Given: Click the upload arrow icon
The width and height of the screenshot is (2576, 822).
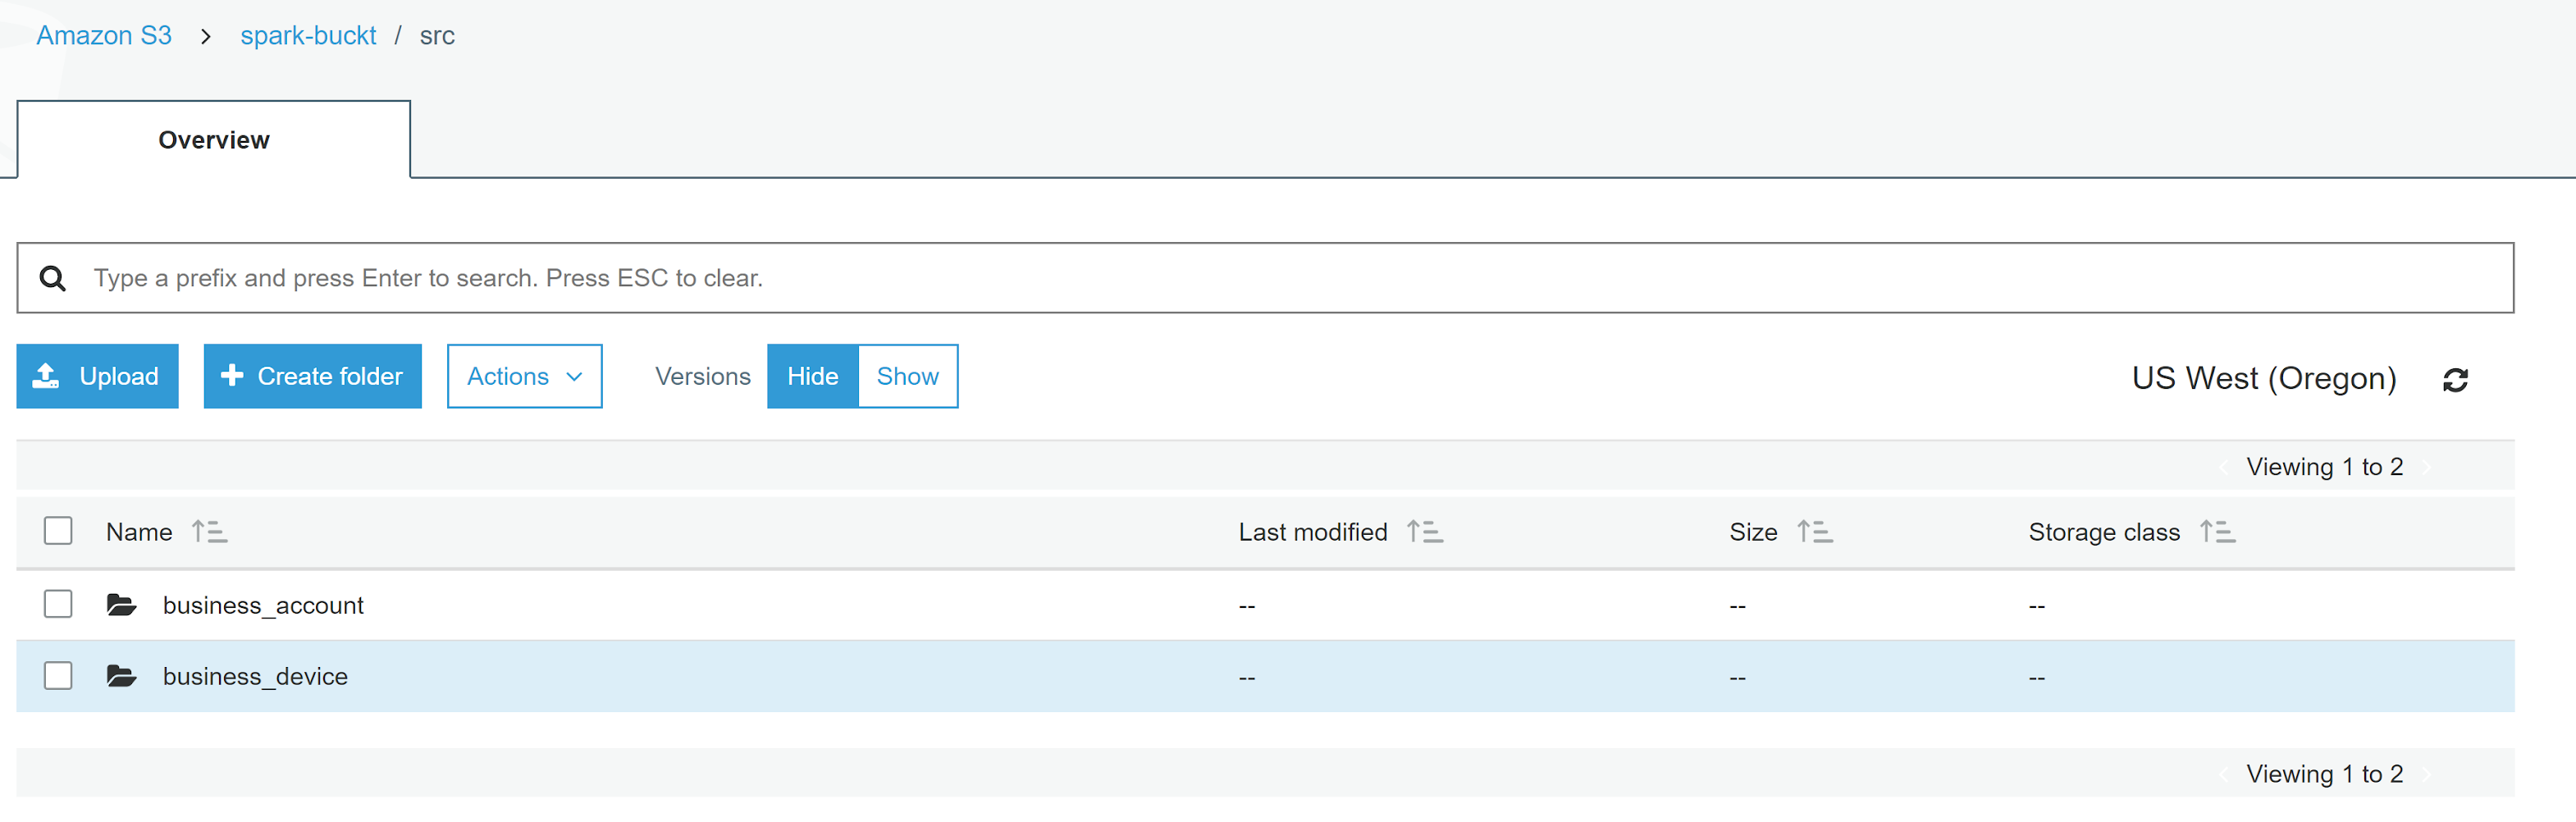Looking at the screenshot, I should click(45, 374).
